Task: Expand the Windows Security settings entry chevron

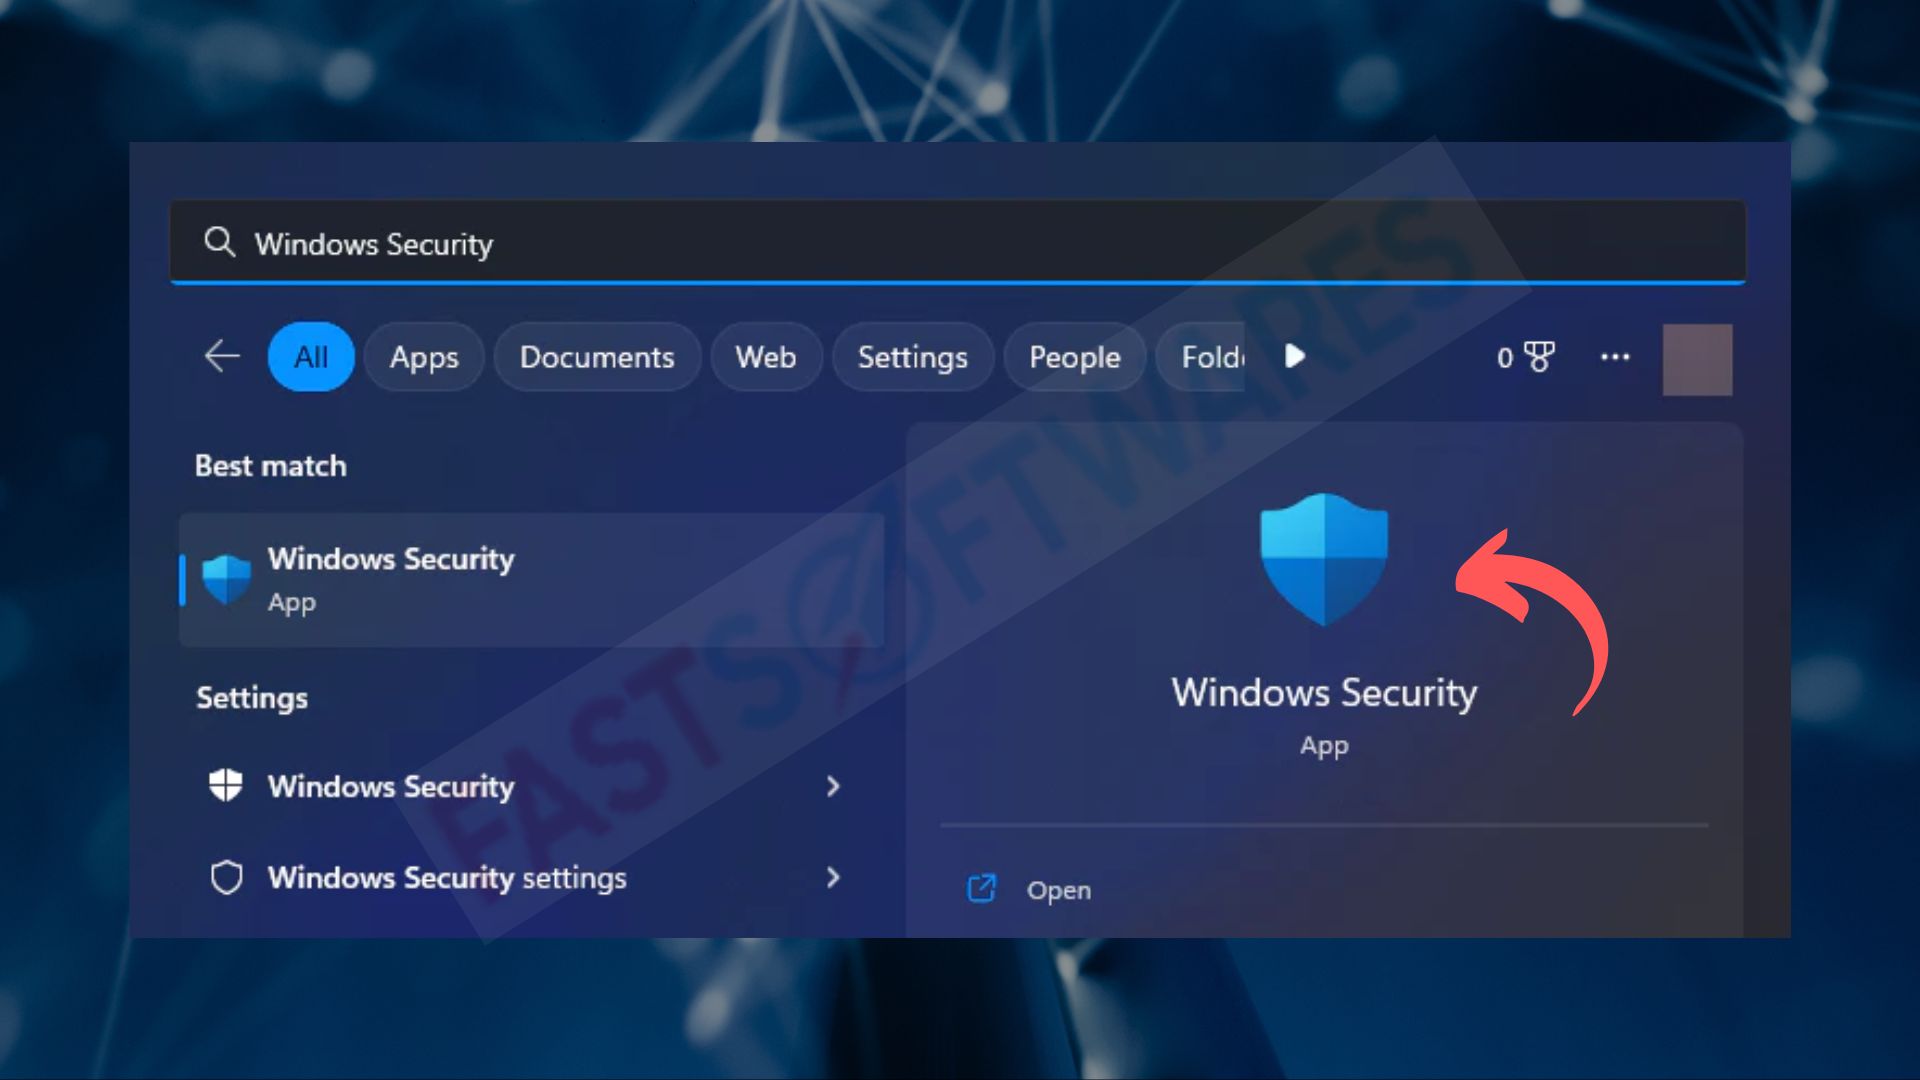Action: 833,877
